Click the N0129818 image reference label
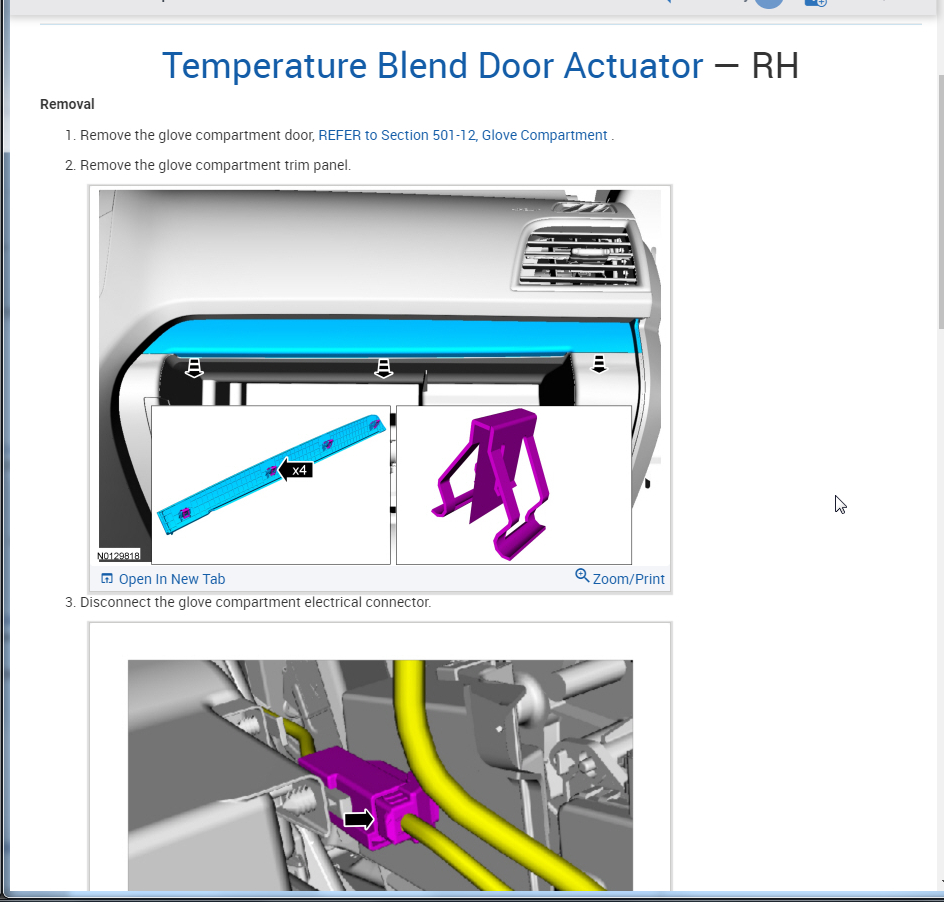This screenshot has height=902, width=944. coord(119,556)
